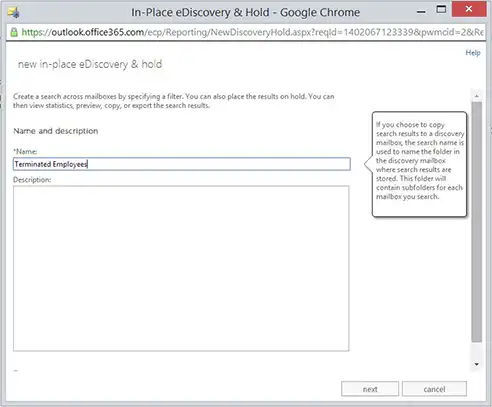The width and height of the screenshot is (492, 407).
Task: Focus the Name field containing Terminated Employees
Action: coord(182,164)
